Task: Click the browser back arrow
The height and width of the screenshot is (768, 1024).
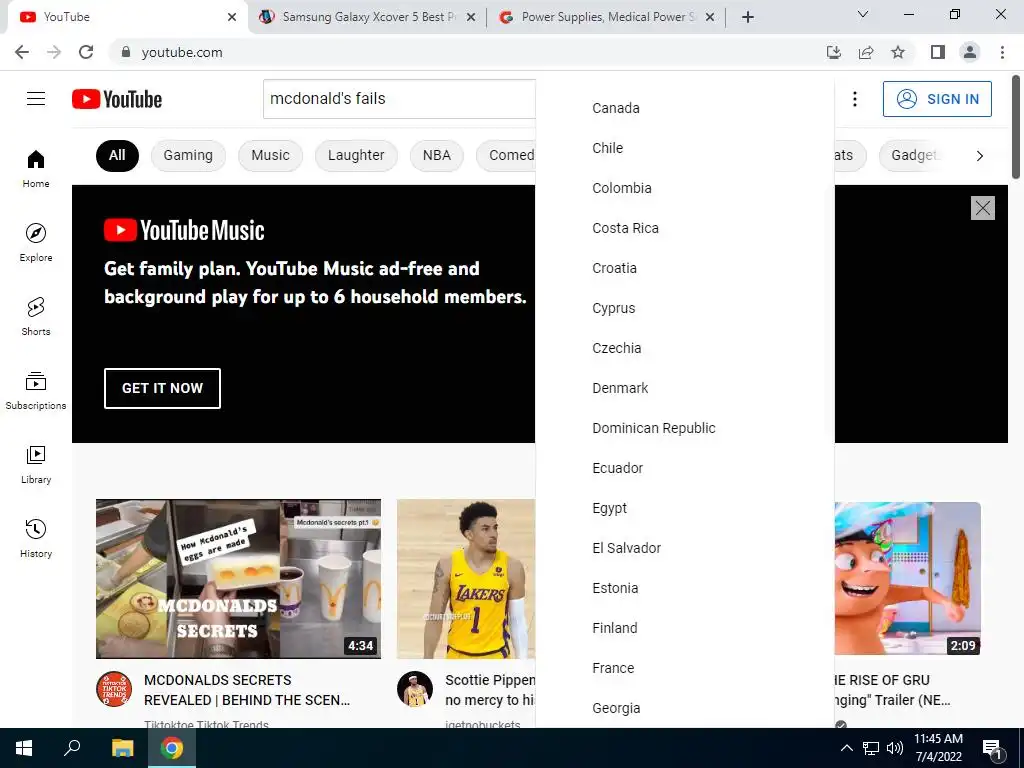Action: tap(22, 52)
